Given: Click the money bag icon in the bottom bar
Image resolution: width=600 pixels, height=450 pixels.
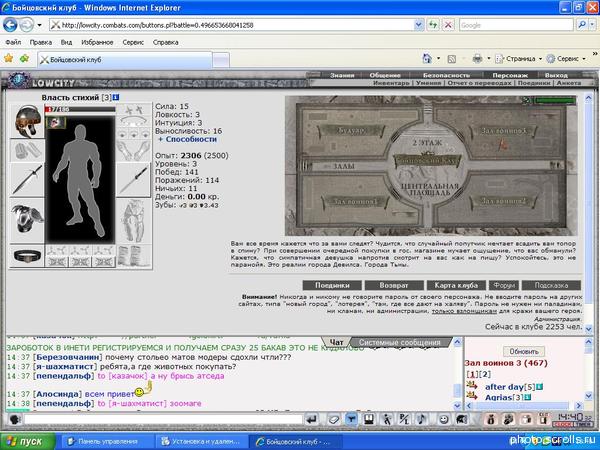Looking at the screenshot, I should coord(491,420).
